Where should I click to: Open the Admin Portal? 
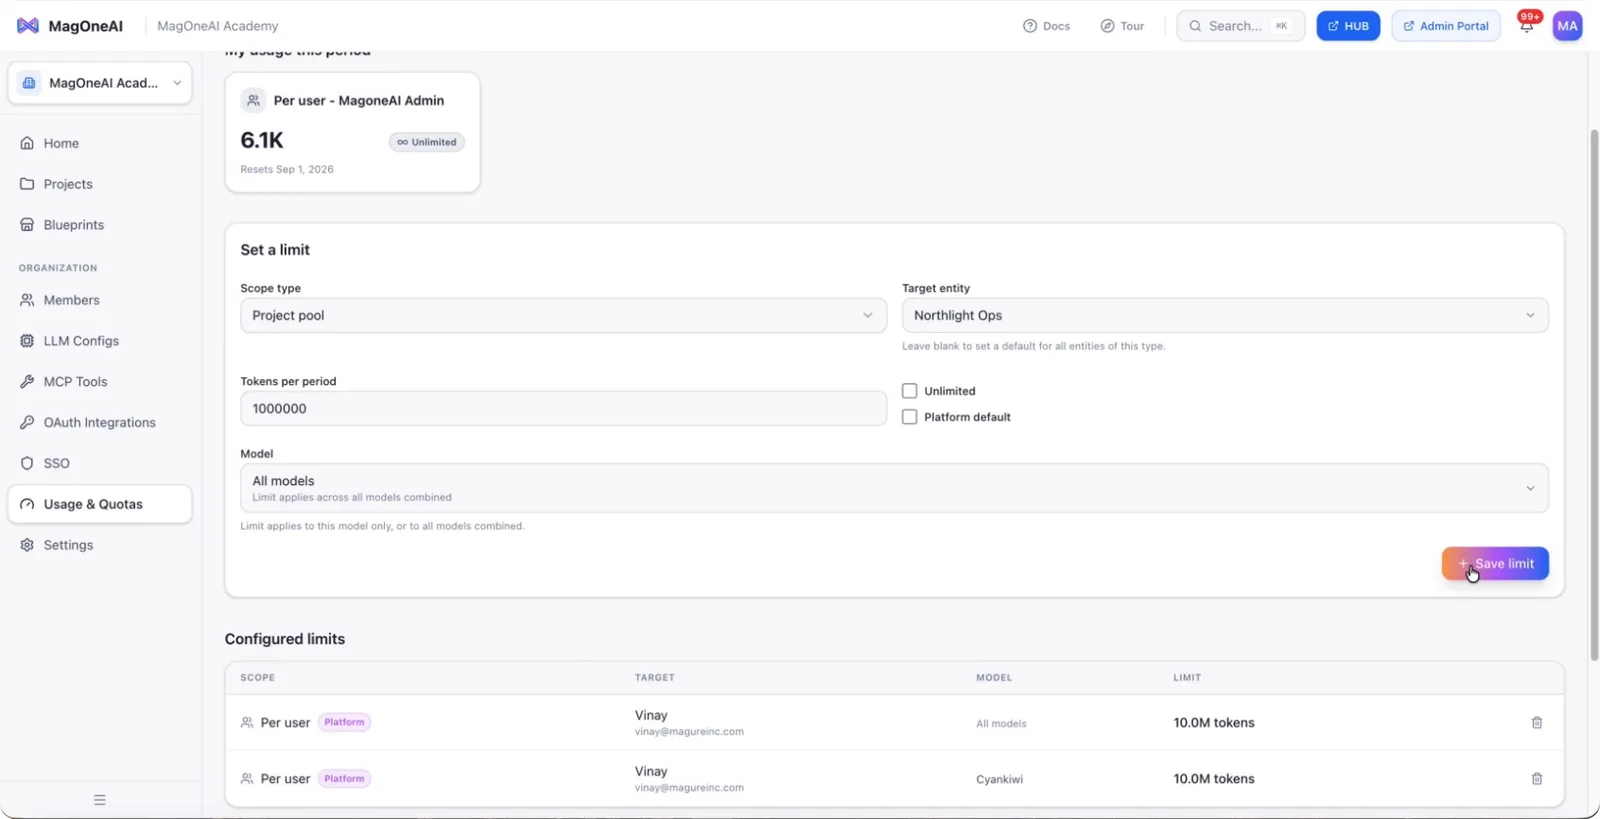[x=1446, y=26]
